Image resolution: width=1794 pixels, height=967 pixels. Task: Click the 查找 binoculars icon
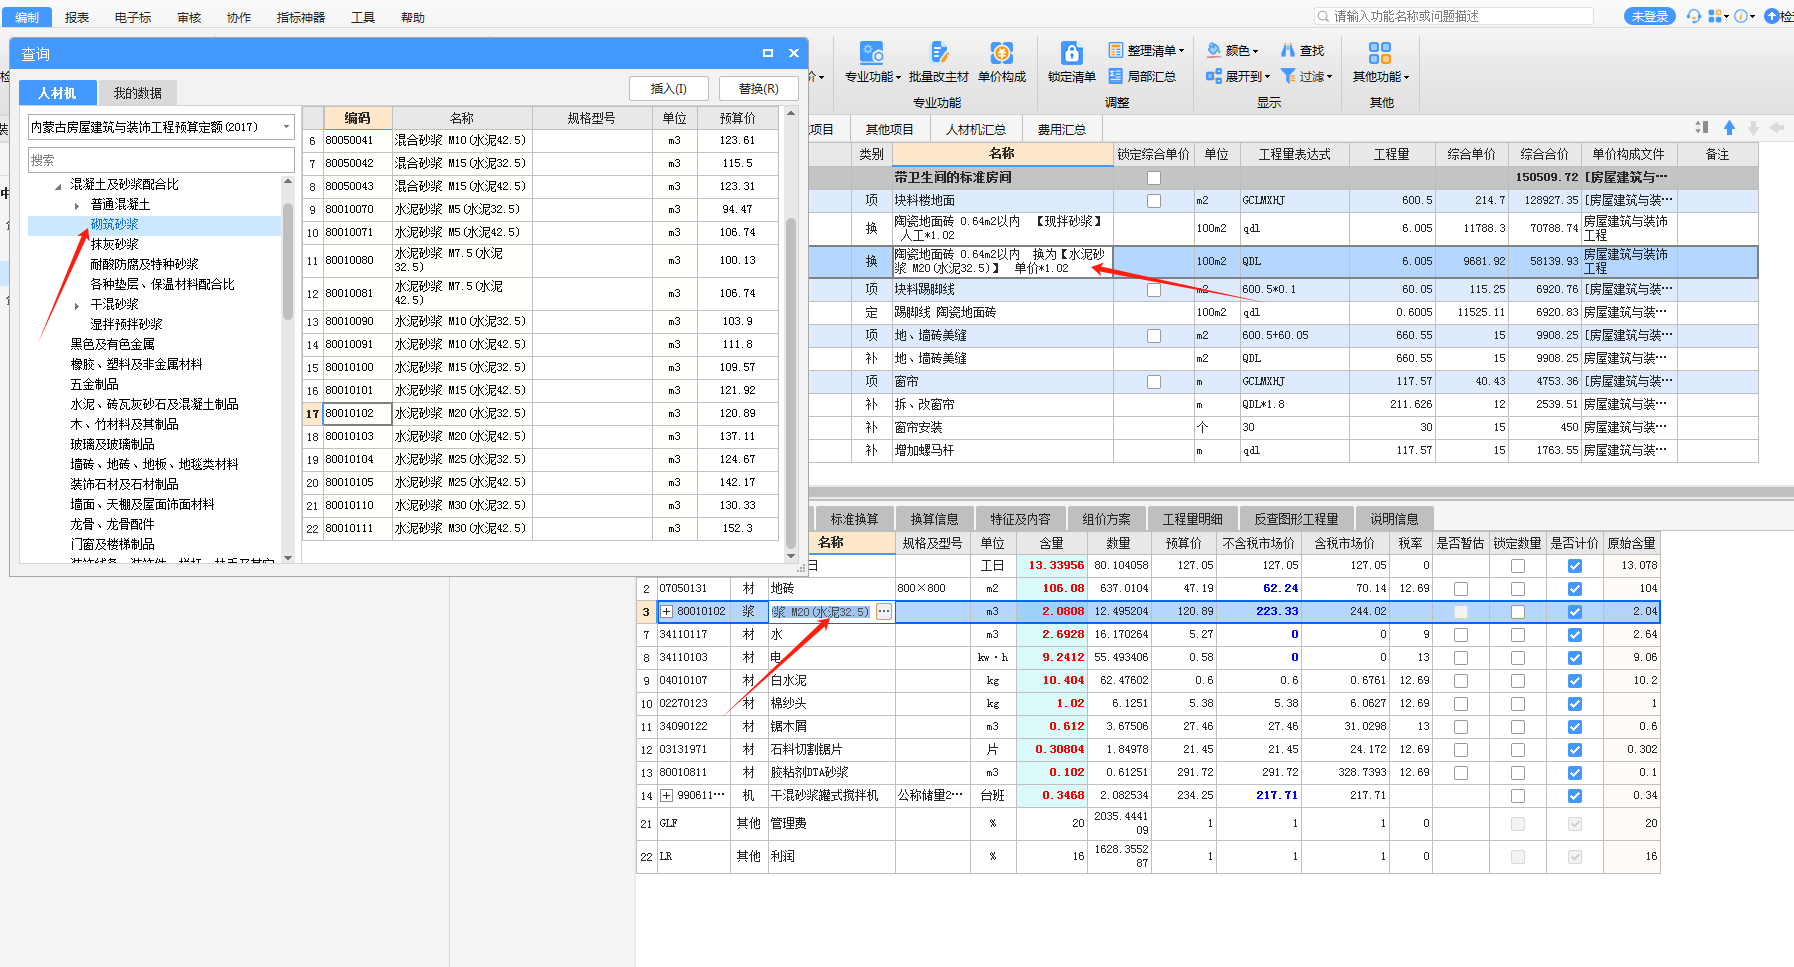pyautogui.click(x=1288, y=50)
